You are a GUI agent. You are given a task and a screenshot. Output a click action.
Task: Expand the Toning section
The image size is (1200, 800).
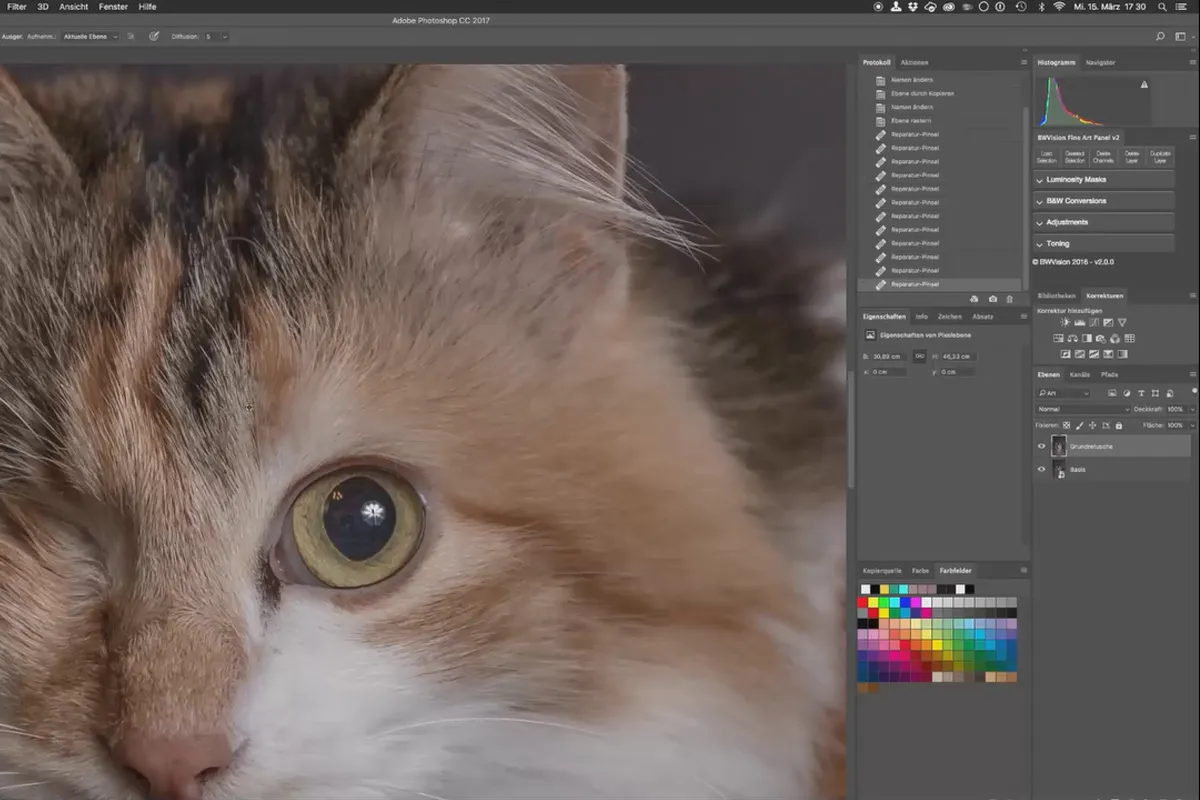tap(1103, 243)
